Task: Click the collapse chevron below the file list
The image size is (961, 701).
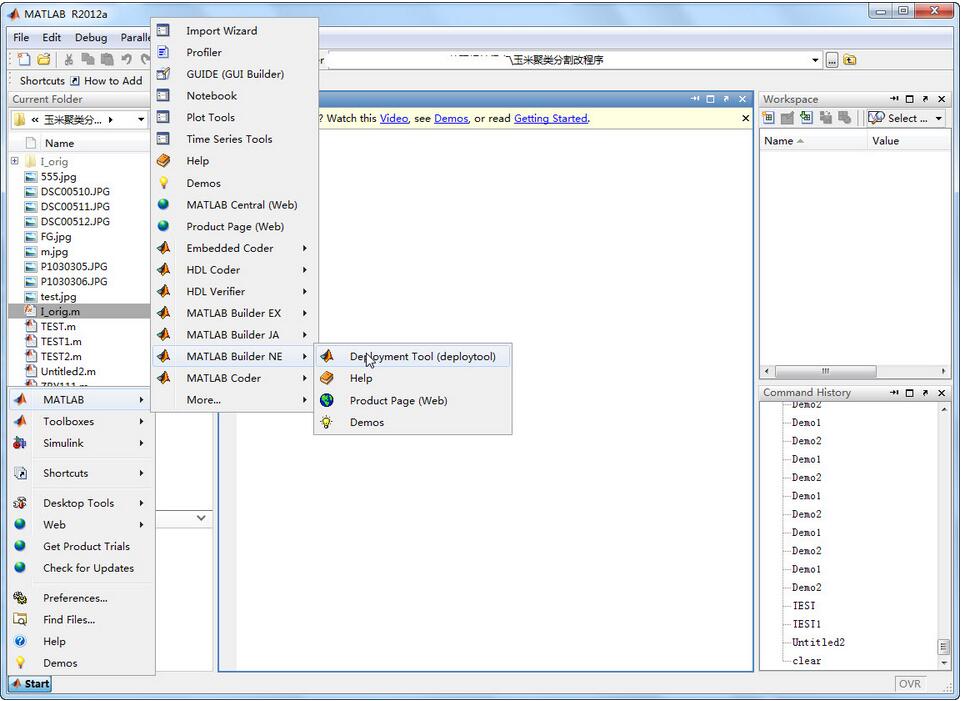Action: coord(201,518)
